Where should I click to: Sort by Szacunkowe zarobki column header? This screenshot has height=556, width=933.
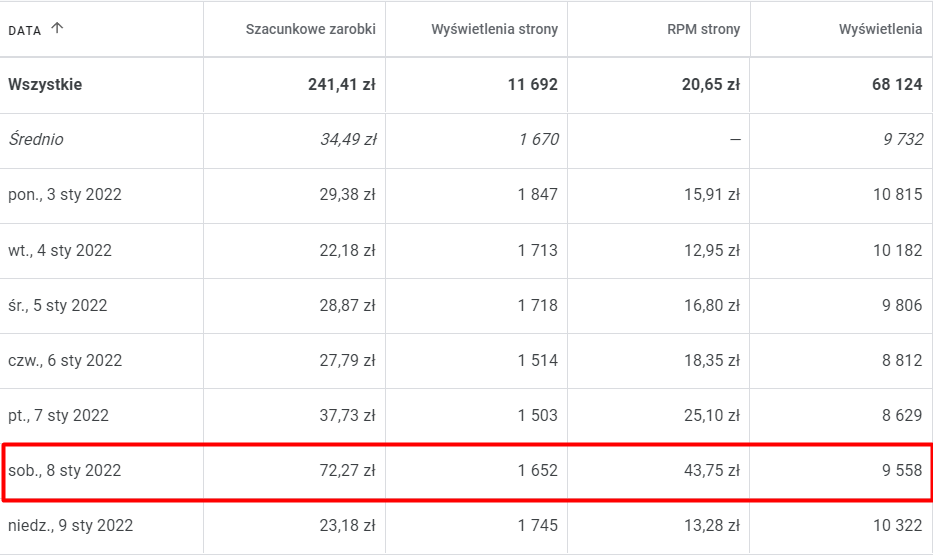point(310,29)
